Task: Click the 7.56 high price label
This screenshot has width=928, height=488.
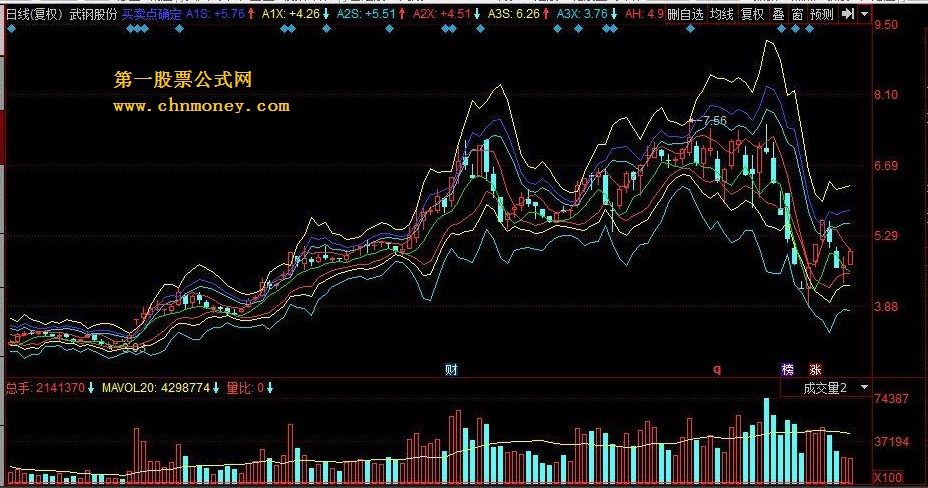Action: 712,121
